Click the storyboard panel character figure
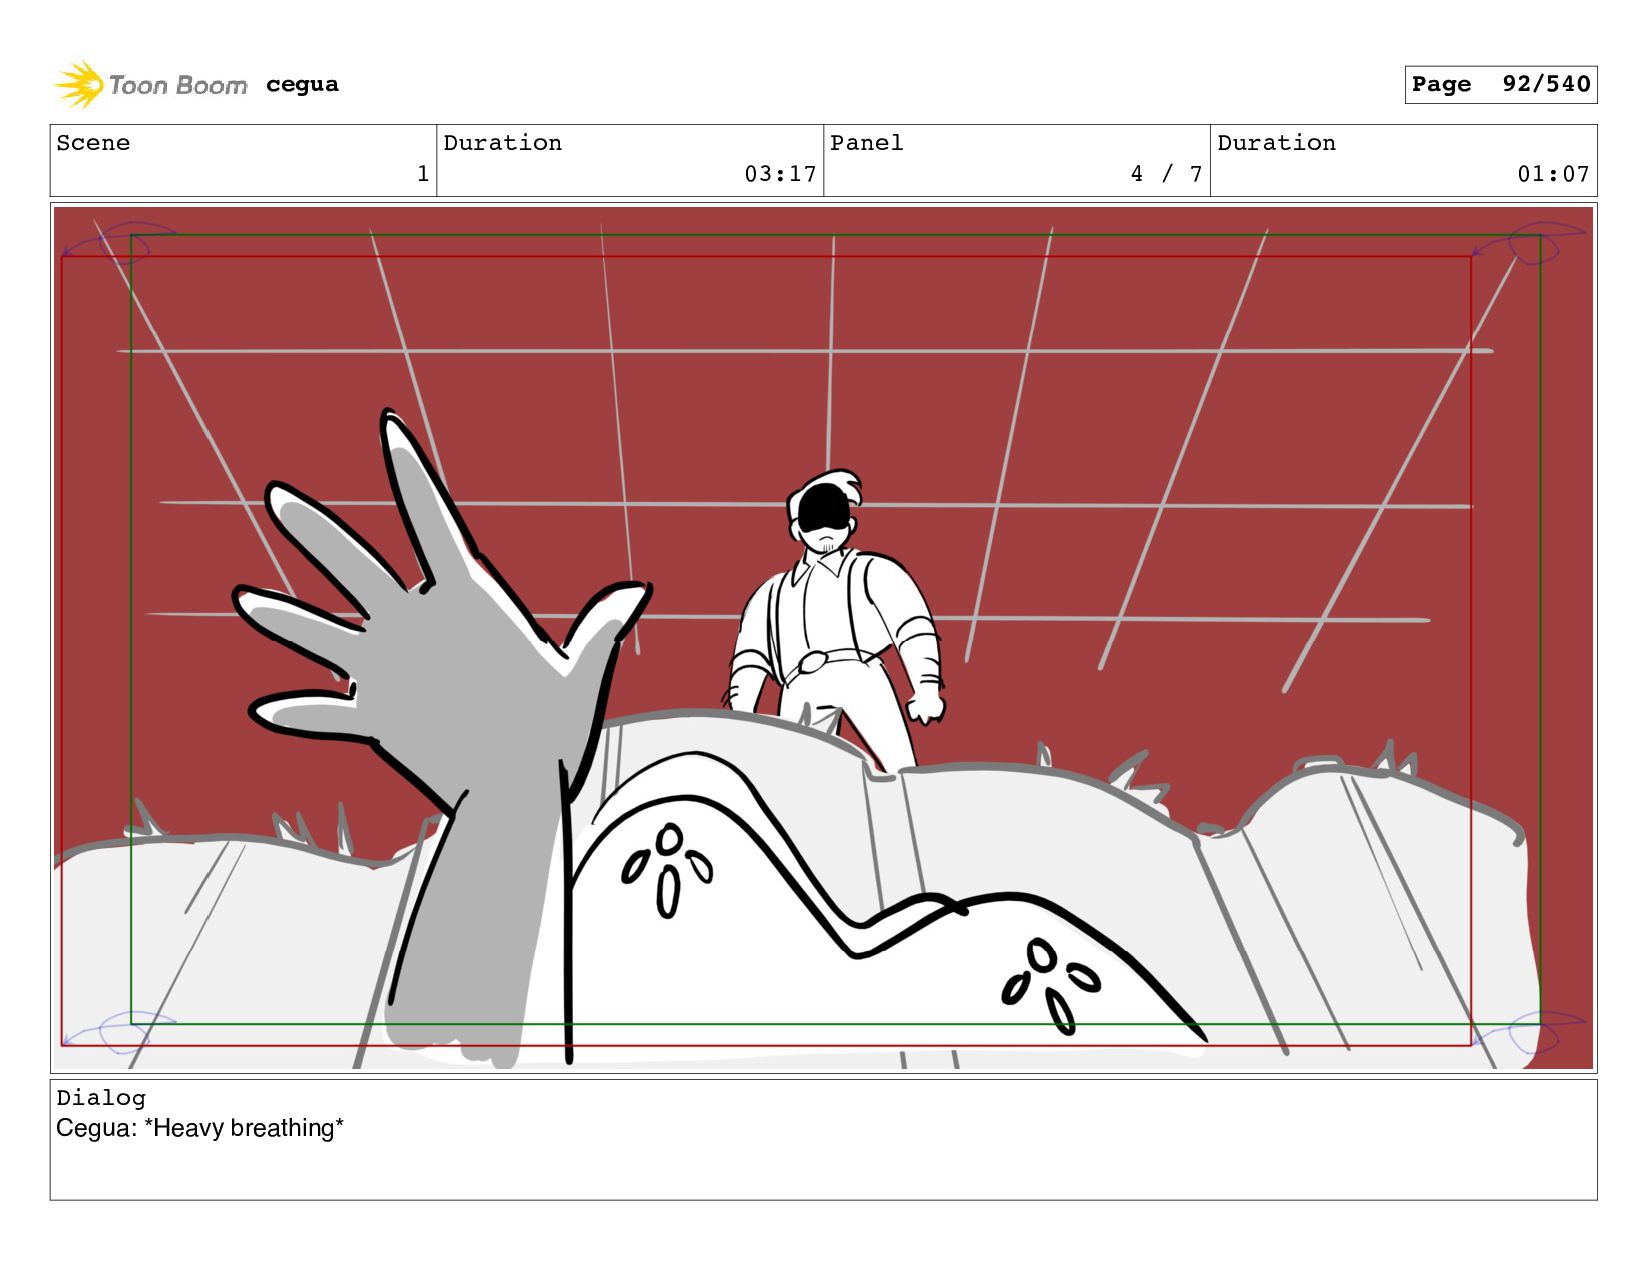 835,618
